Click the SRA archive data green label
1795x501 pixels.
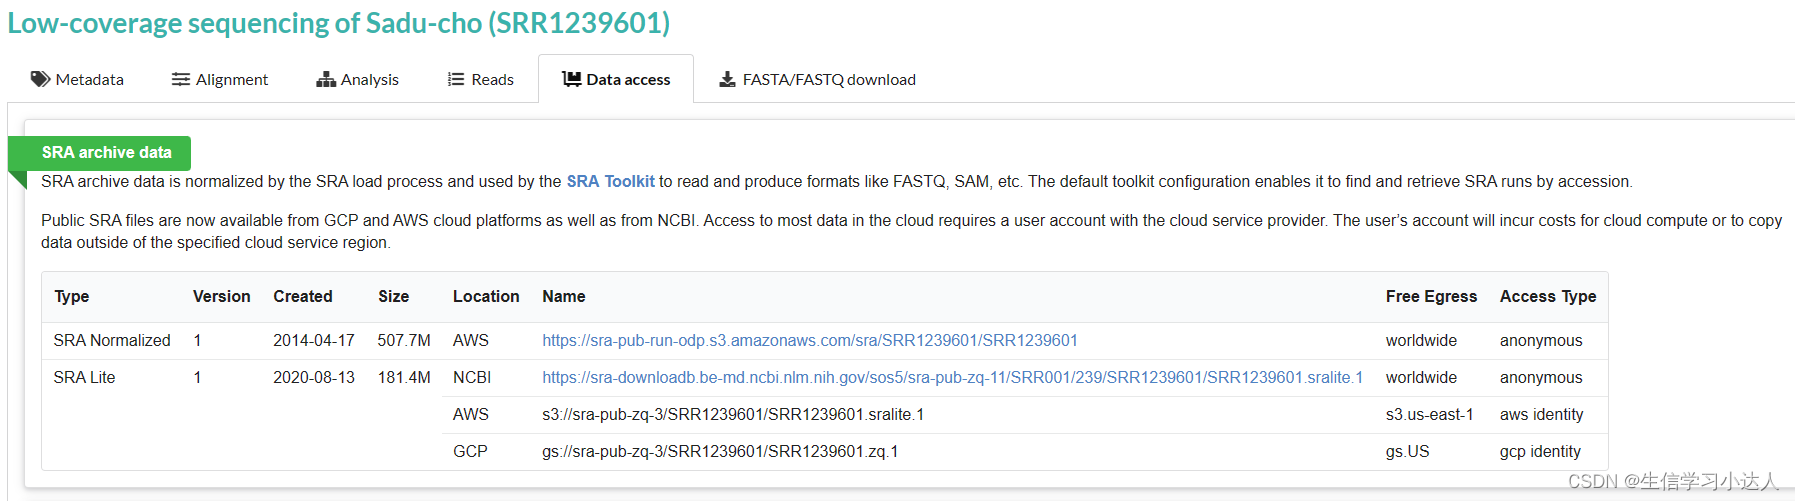tap(106, 152)
